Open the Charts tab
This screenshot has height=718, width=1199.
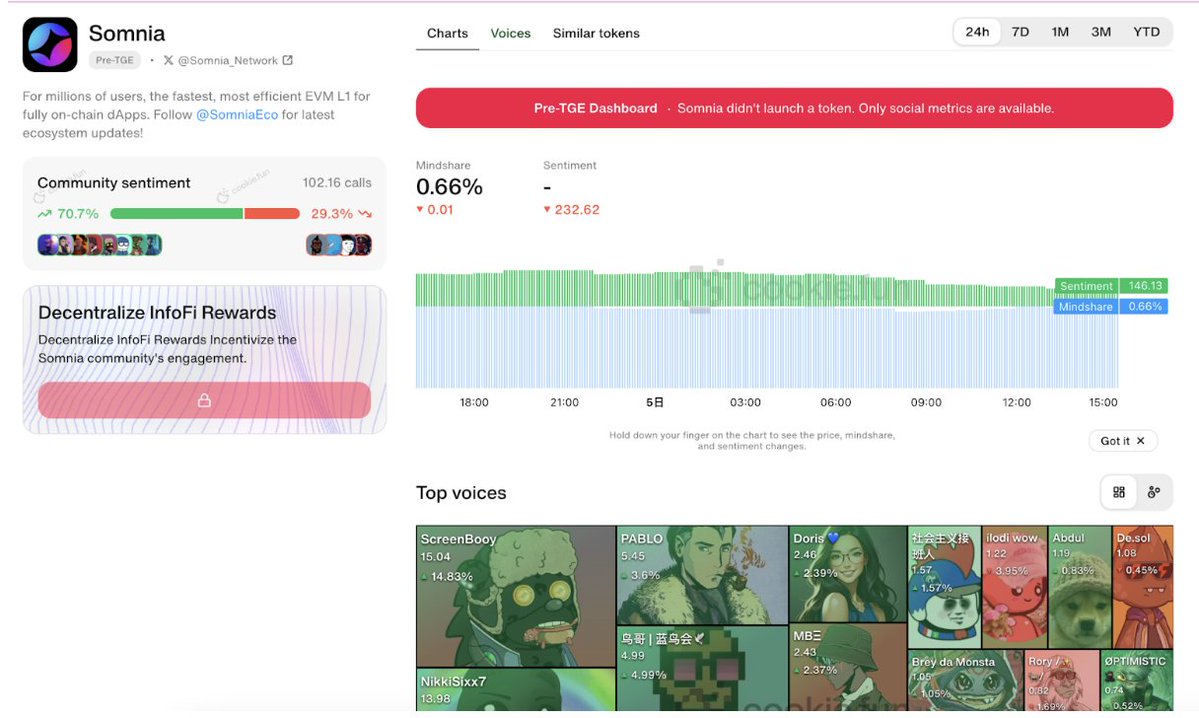447,34
